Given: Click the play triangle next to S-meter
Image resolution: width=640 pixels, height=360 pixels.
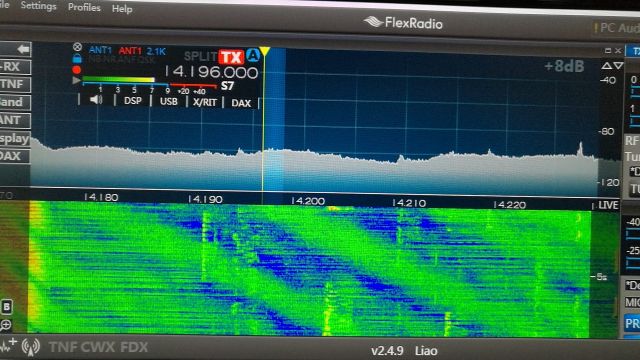Looking at the screenshot, I should pos(76,80).
